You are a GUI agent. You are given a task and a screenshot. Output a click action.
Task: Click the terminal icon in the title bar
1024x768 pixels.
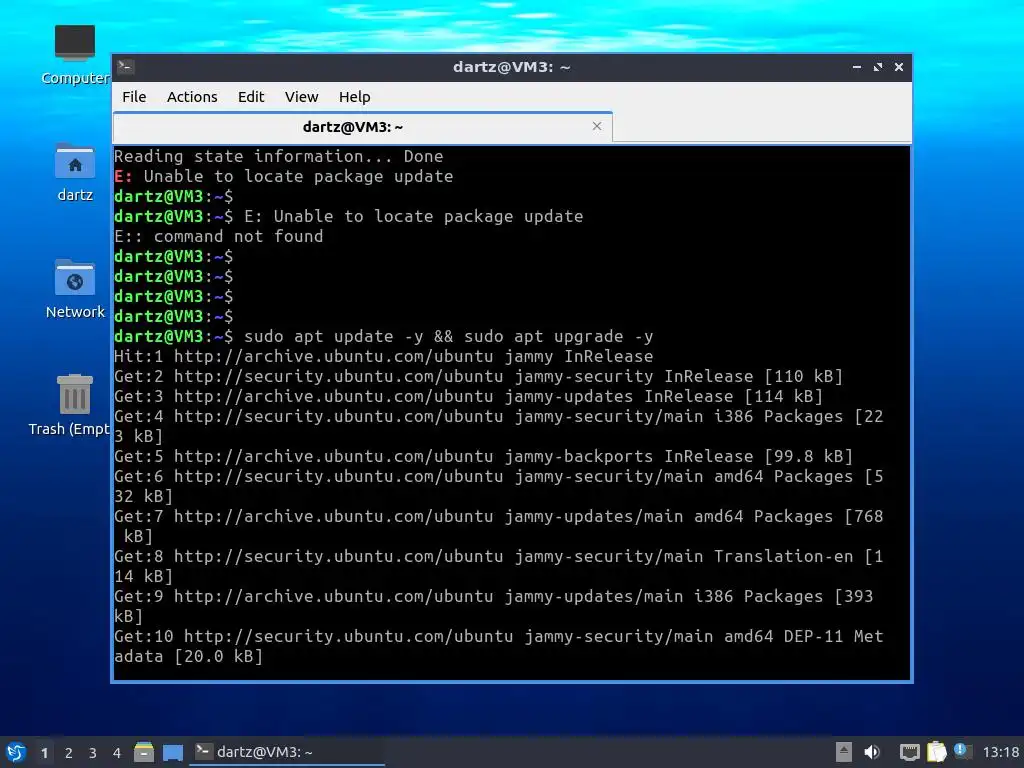(126, 67)
